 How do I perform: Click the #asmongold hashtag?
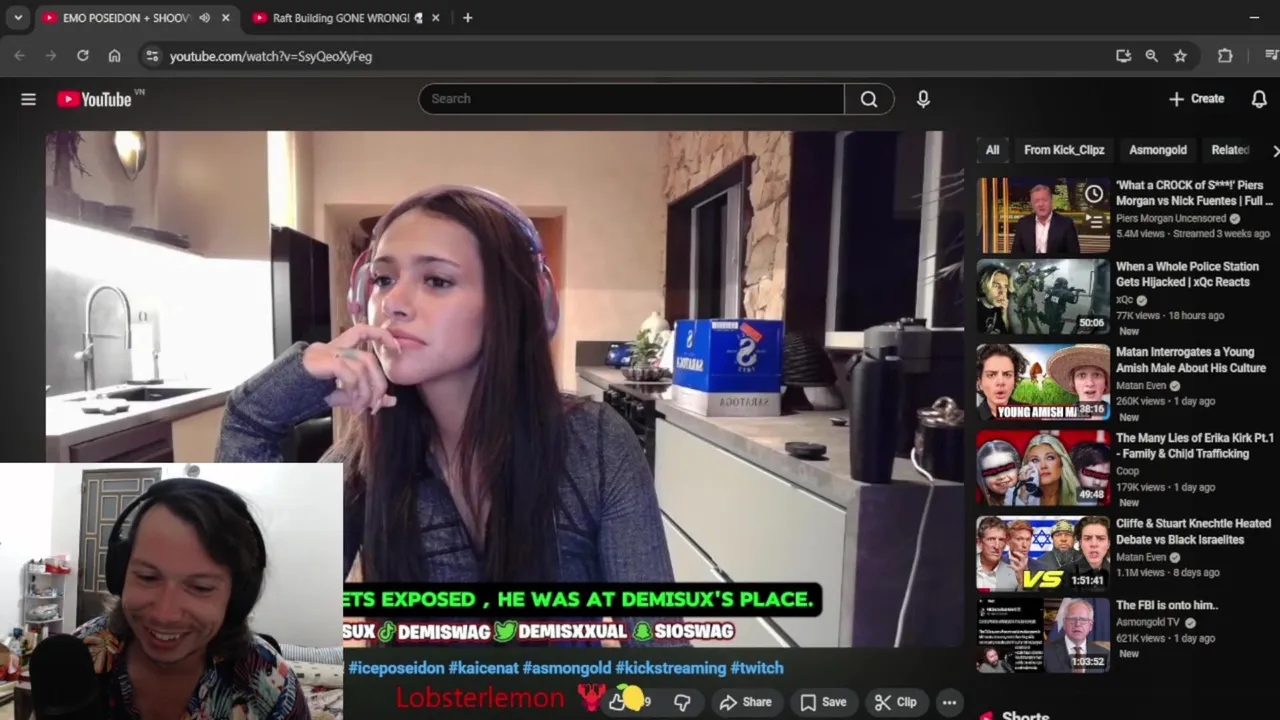click(567, 668)
